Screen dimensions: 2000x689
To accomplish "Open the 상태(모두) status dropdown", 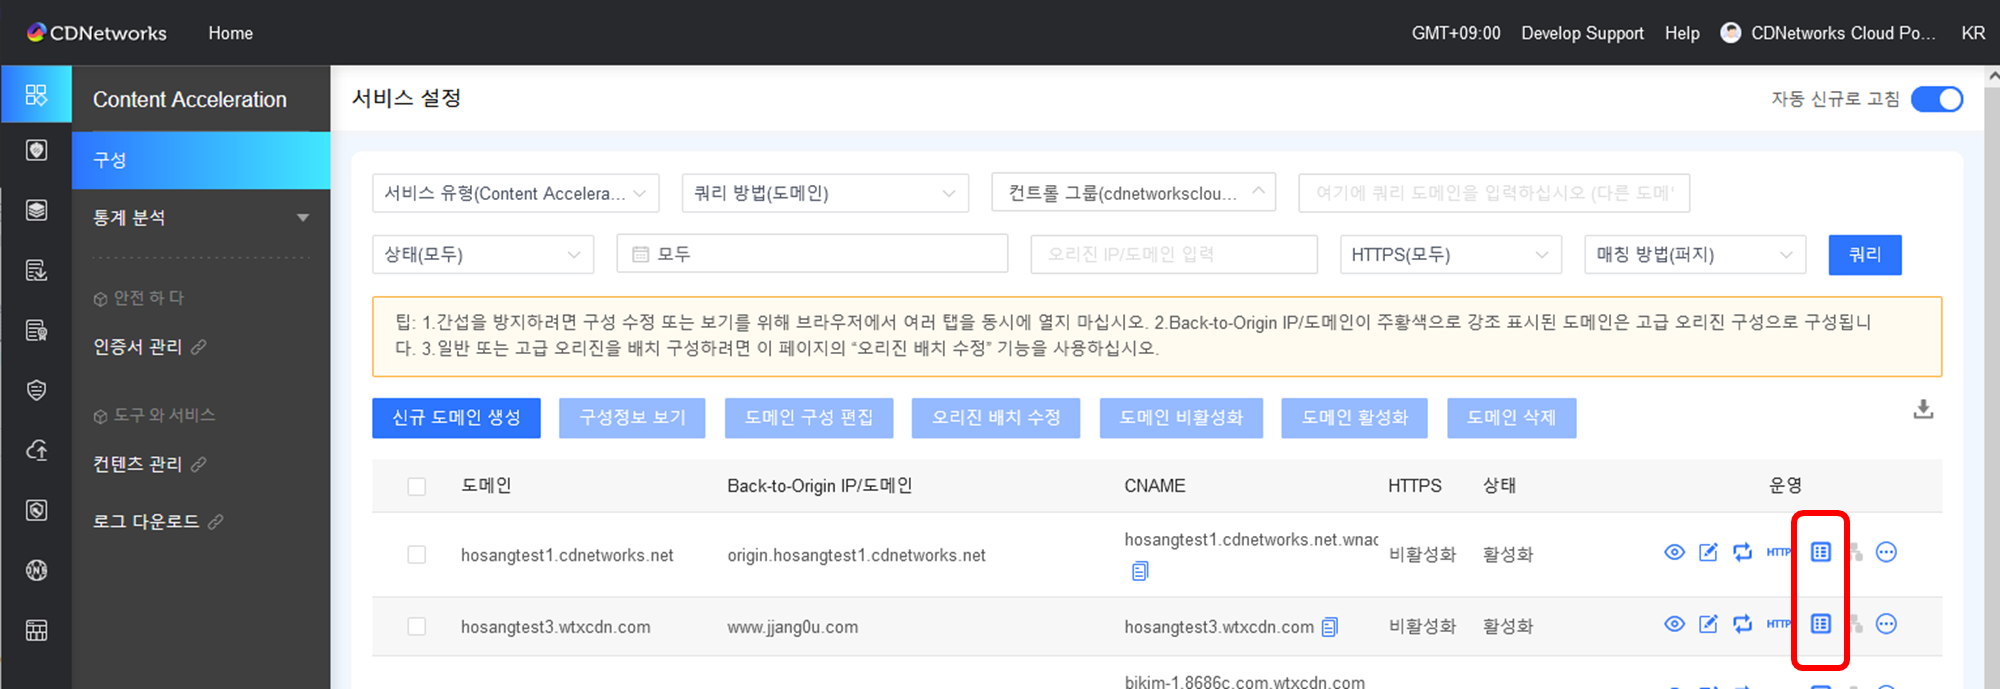I will point(483,254).
